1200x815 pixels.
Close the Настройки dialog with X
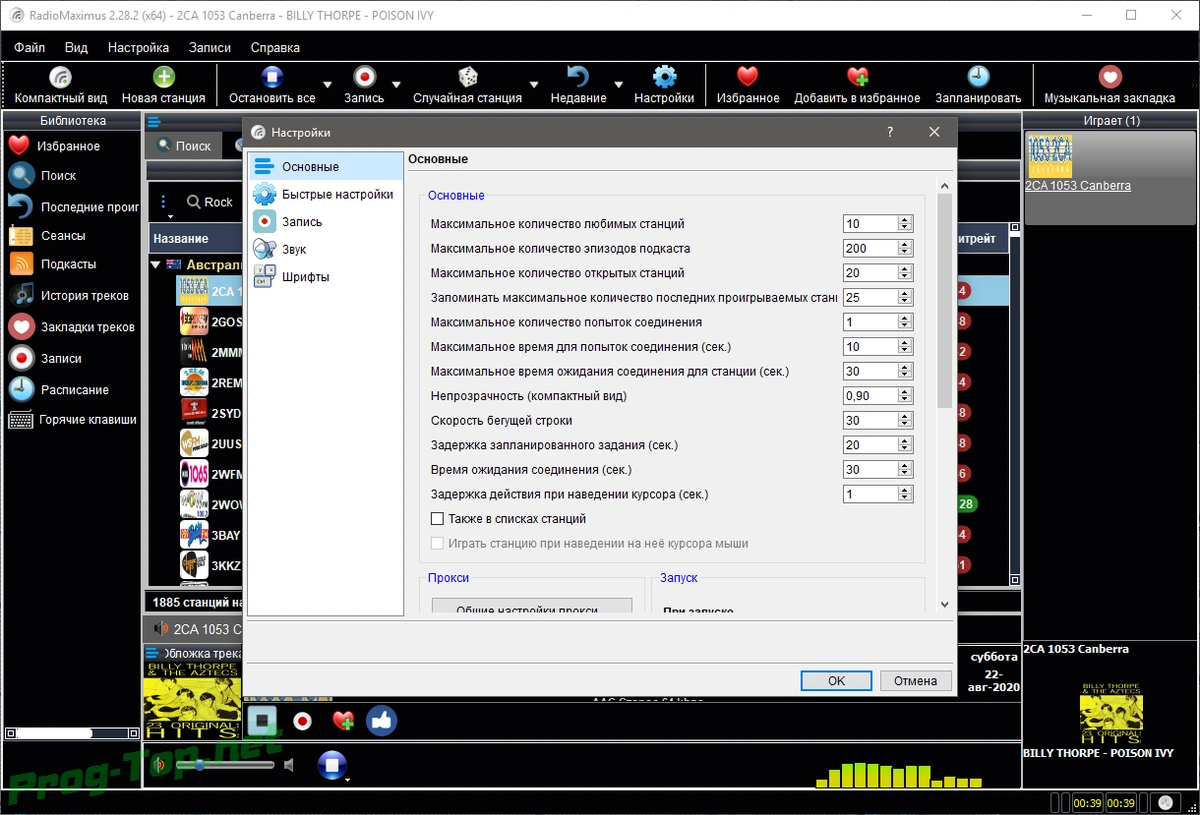coord(934,132)
